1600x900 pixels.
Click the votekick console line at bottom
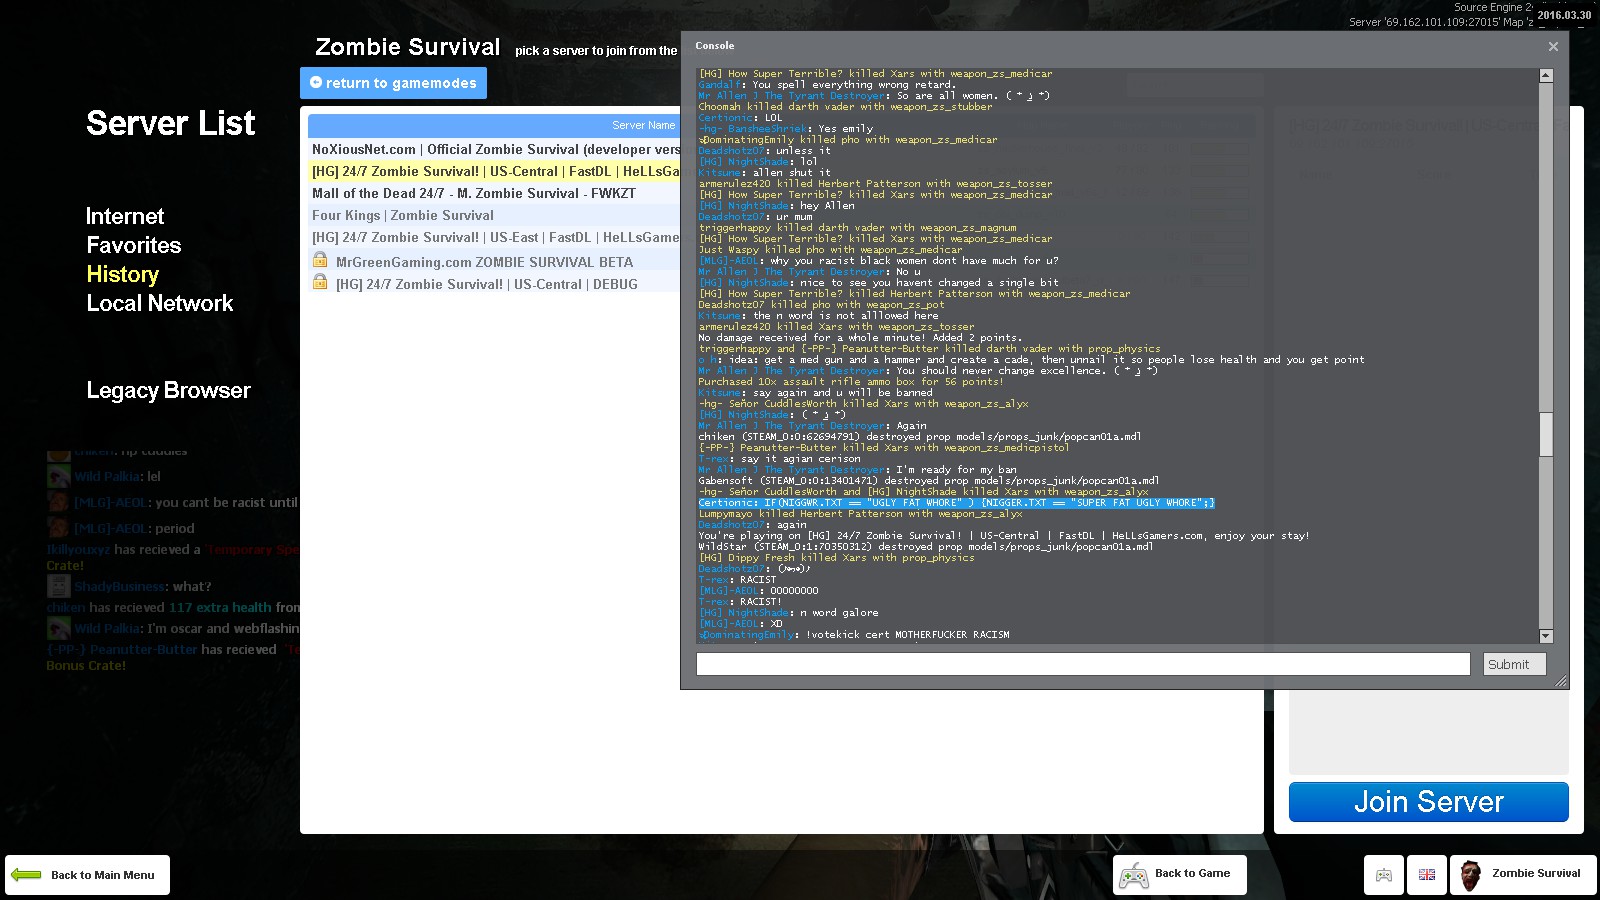854,635
